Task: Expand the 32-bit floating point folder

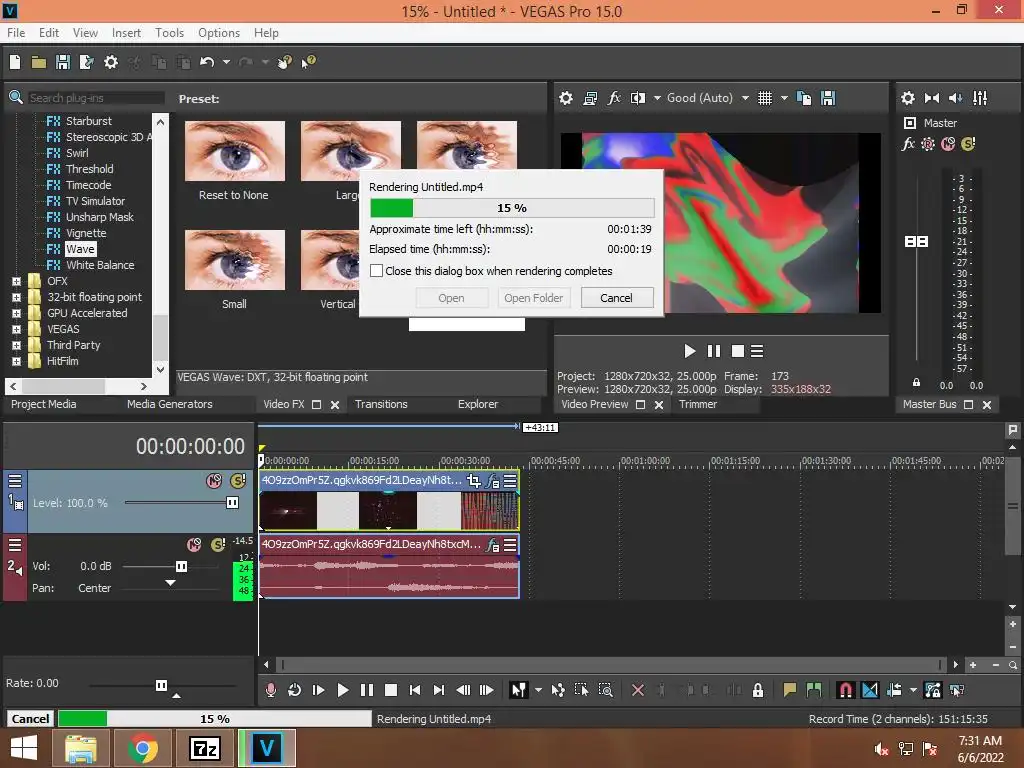Action: pyautogui.click(x=16, y=297)
